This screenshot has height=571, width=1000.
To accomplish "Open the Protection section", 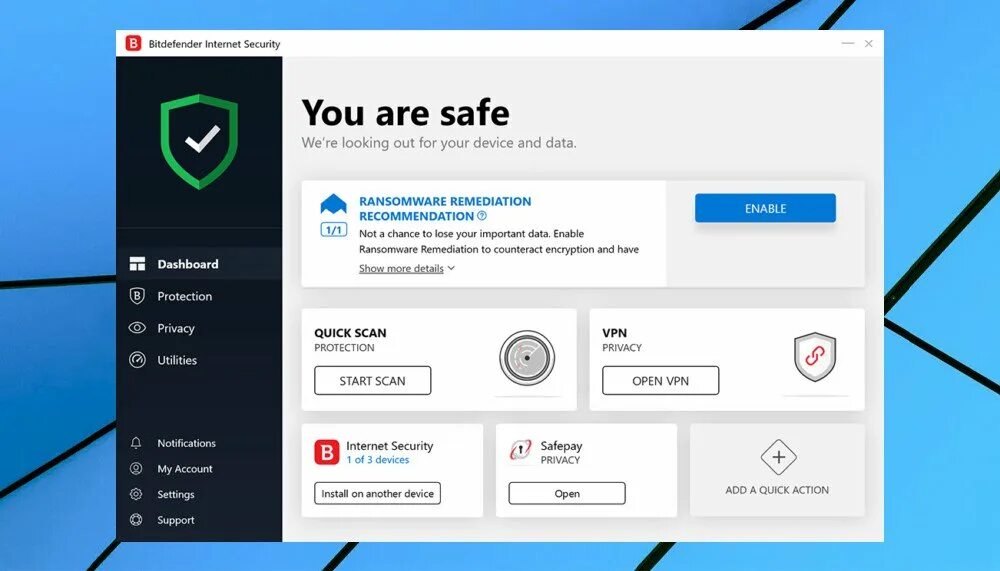I will pos(199,296).
